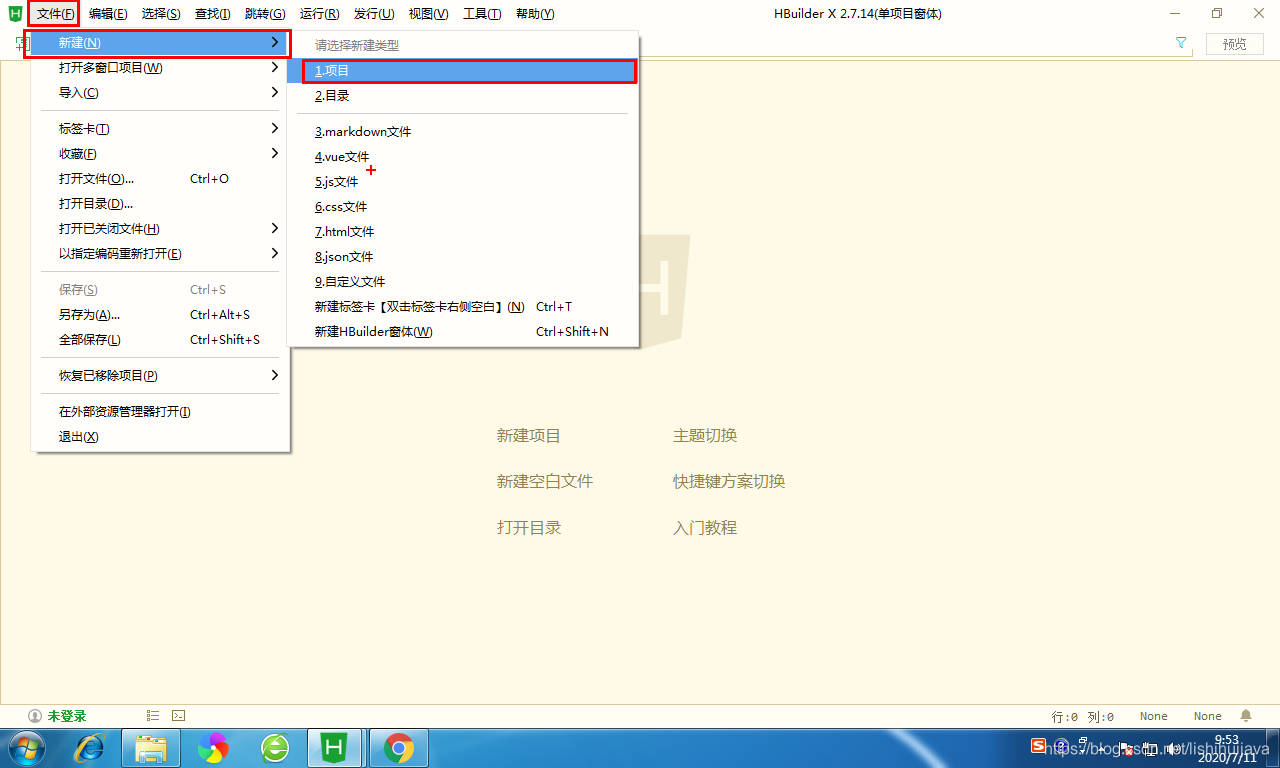Click the 新建空白文件 welcome link
1280x768 pixels.
click(545, 482)
